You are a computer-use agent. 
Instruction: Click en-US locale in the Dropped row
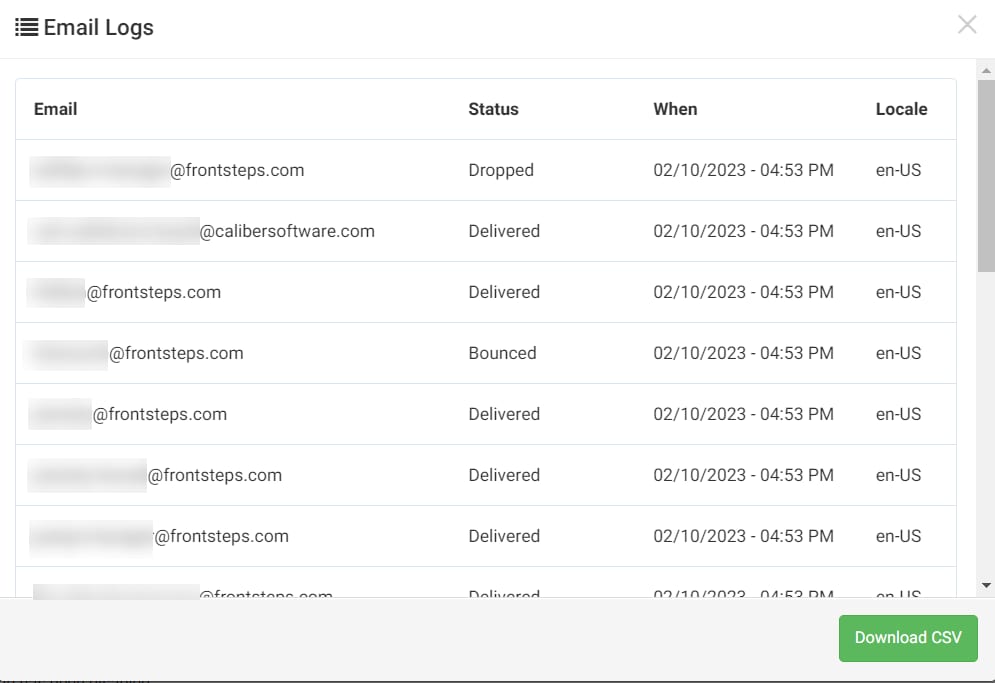coord(898,170)
